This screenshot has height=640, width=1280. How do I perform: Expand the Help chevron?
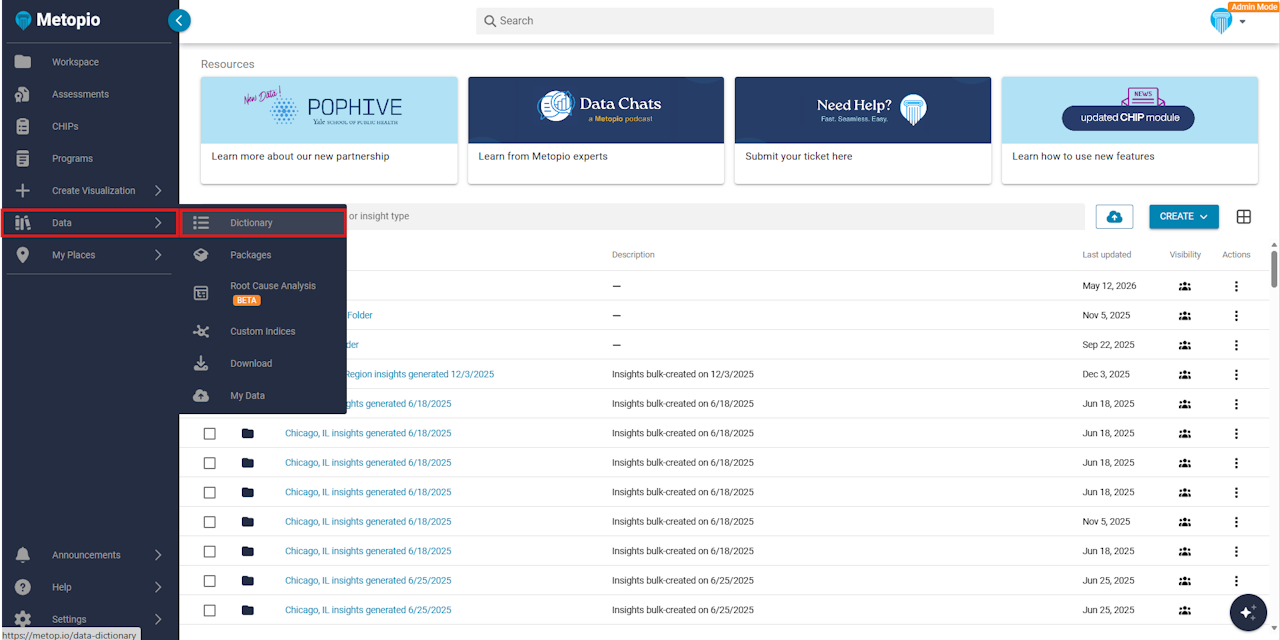[158, 587]
